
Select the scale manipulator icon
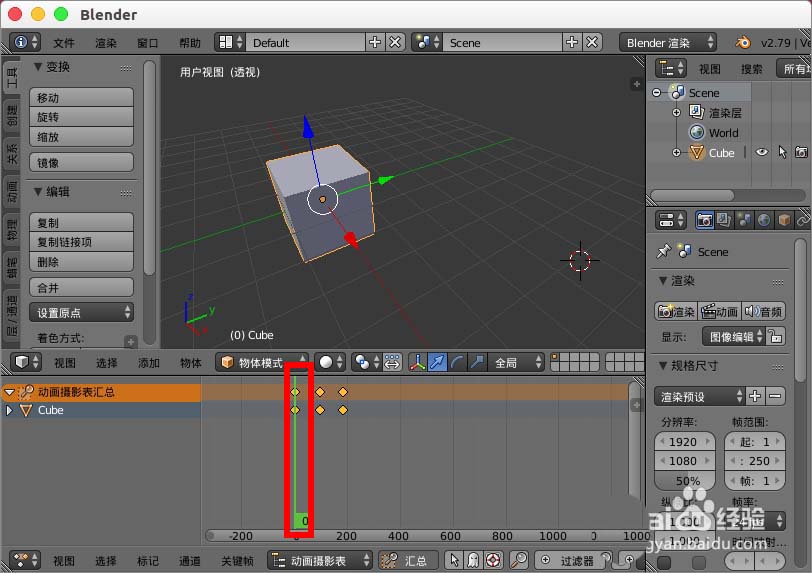pos(477,362)
